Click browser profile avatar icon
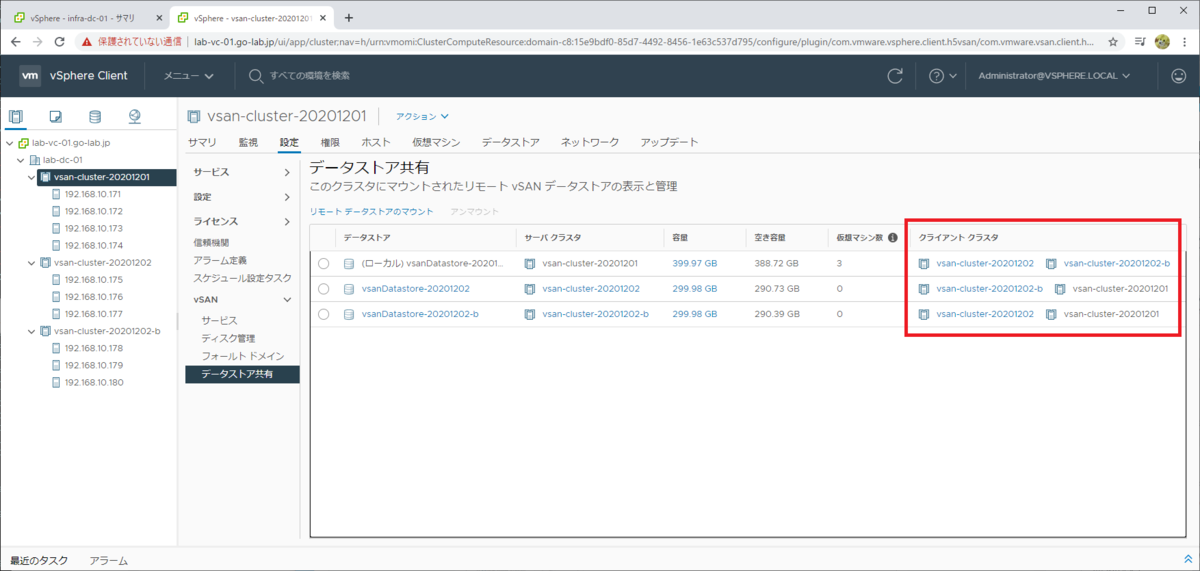1200x571 pixels. [x=1162, y=41]
